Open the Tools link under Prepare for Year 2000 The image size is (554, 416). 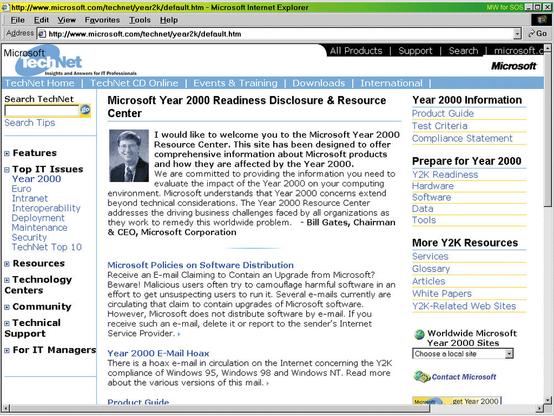[x=424, y=220]
